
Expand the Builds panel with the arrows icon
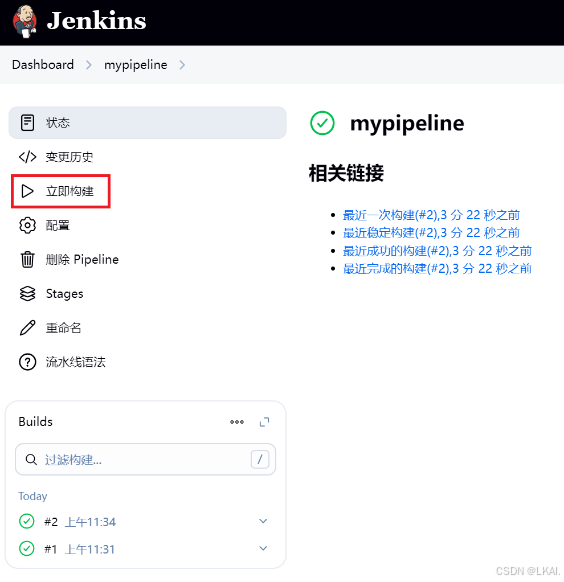[264, 422]
